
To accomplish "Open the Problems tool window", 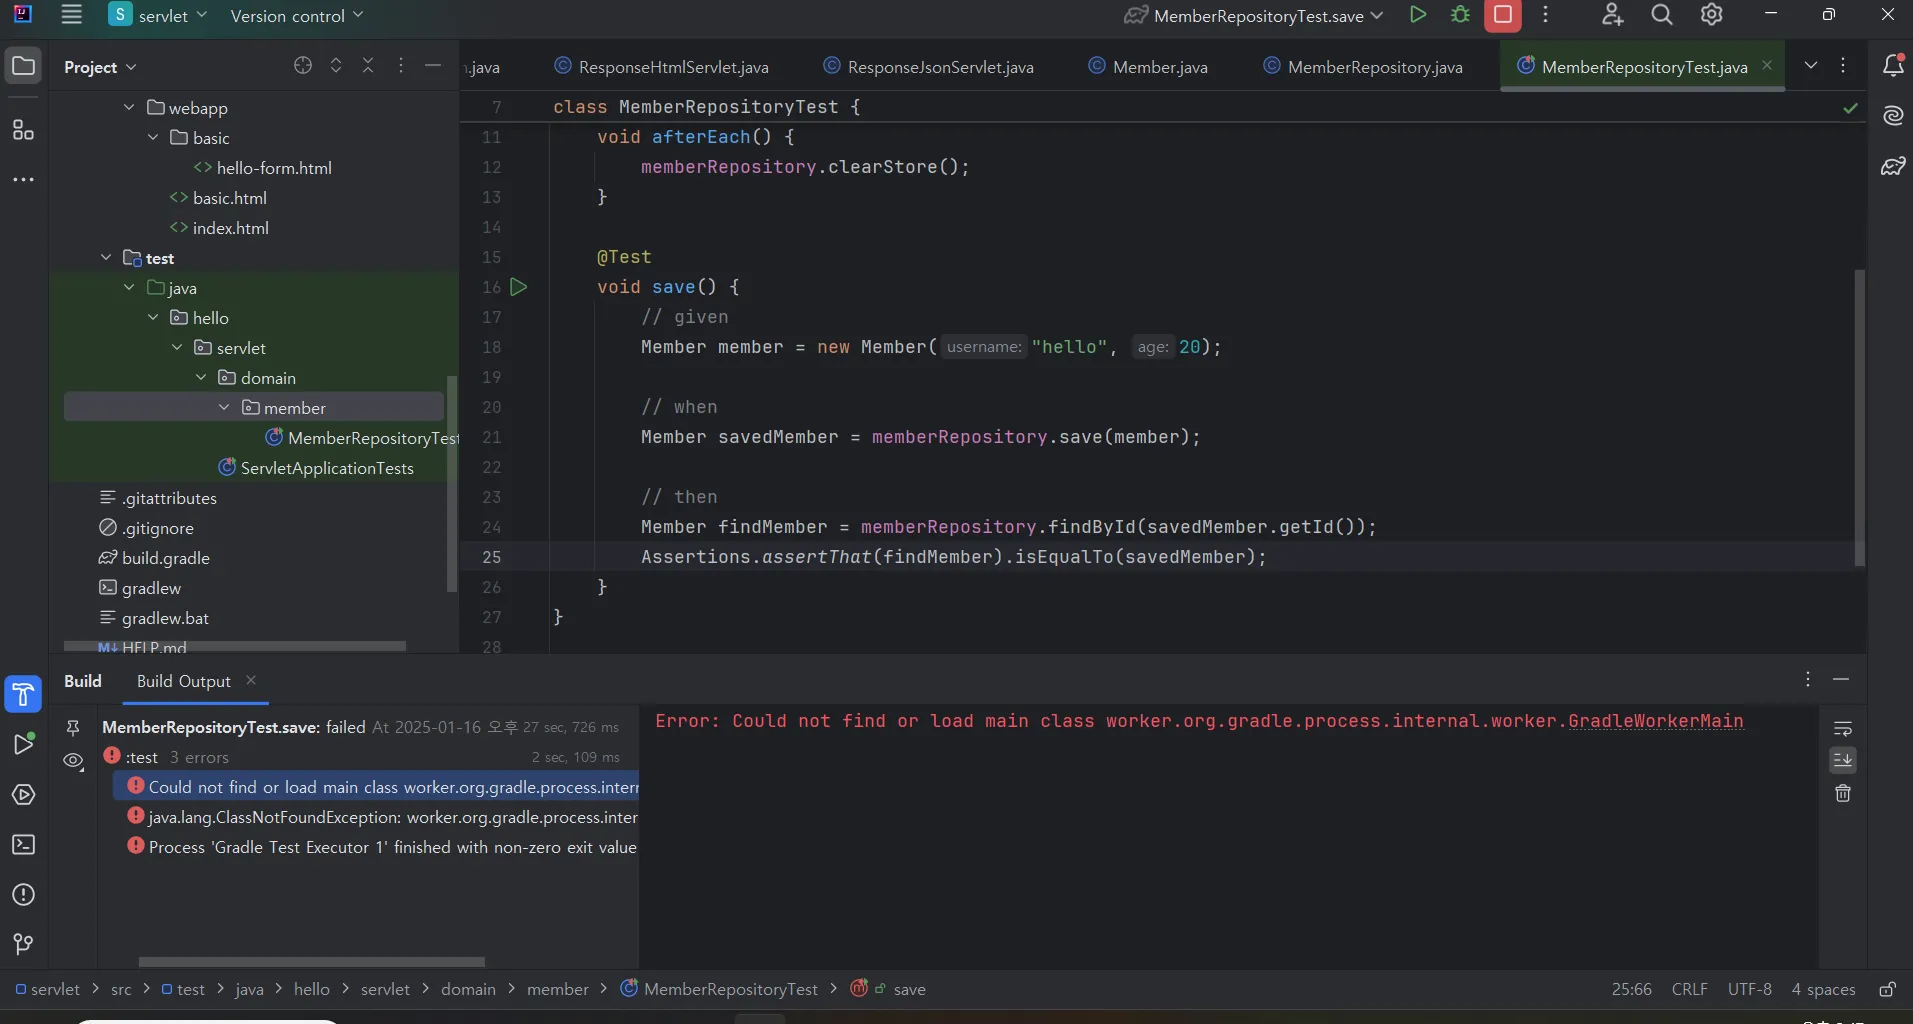I will click(23, 895).
